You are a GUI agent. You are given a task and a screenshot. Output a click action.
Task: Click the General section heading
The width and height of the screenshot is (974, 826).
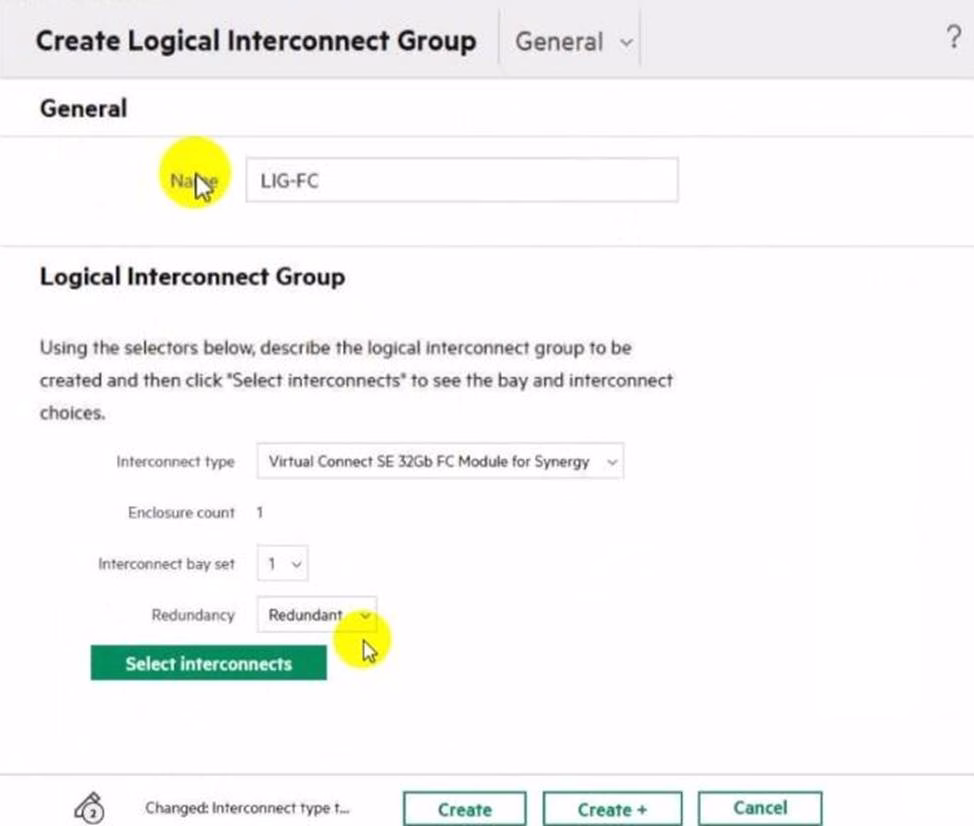pyautogui.click(x=83, y=108)
